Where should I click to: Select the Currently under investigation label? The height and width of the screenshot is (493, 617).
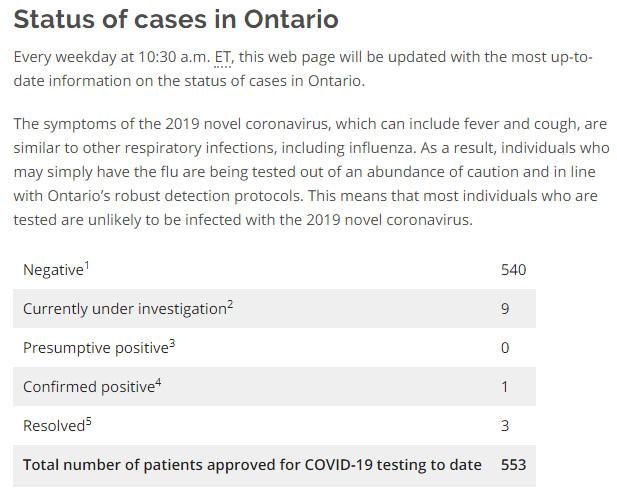(x=124, y=309)
